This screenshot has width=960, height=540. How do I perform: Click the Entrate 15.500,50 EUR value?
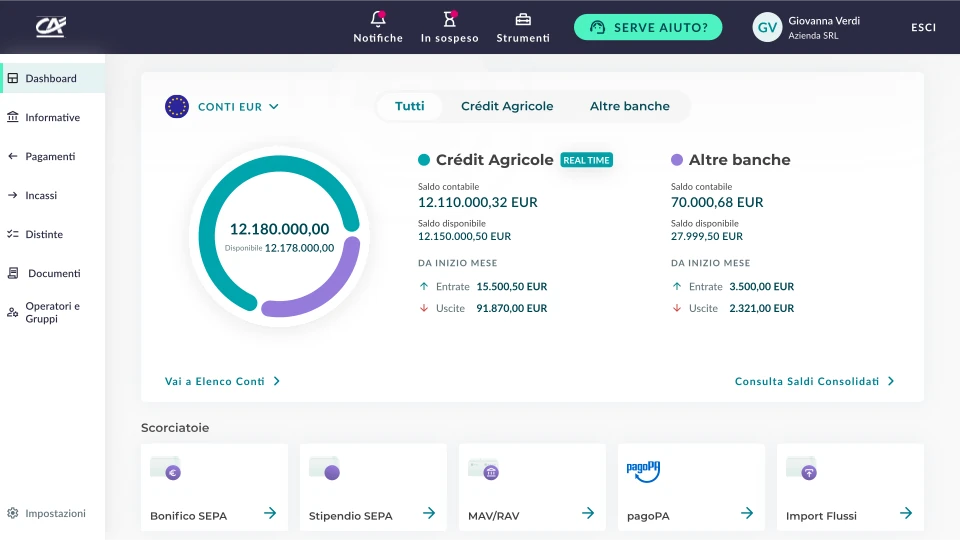click(x=512, y=286)
